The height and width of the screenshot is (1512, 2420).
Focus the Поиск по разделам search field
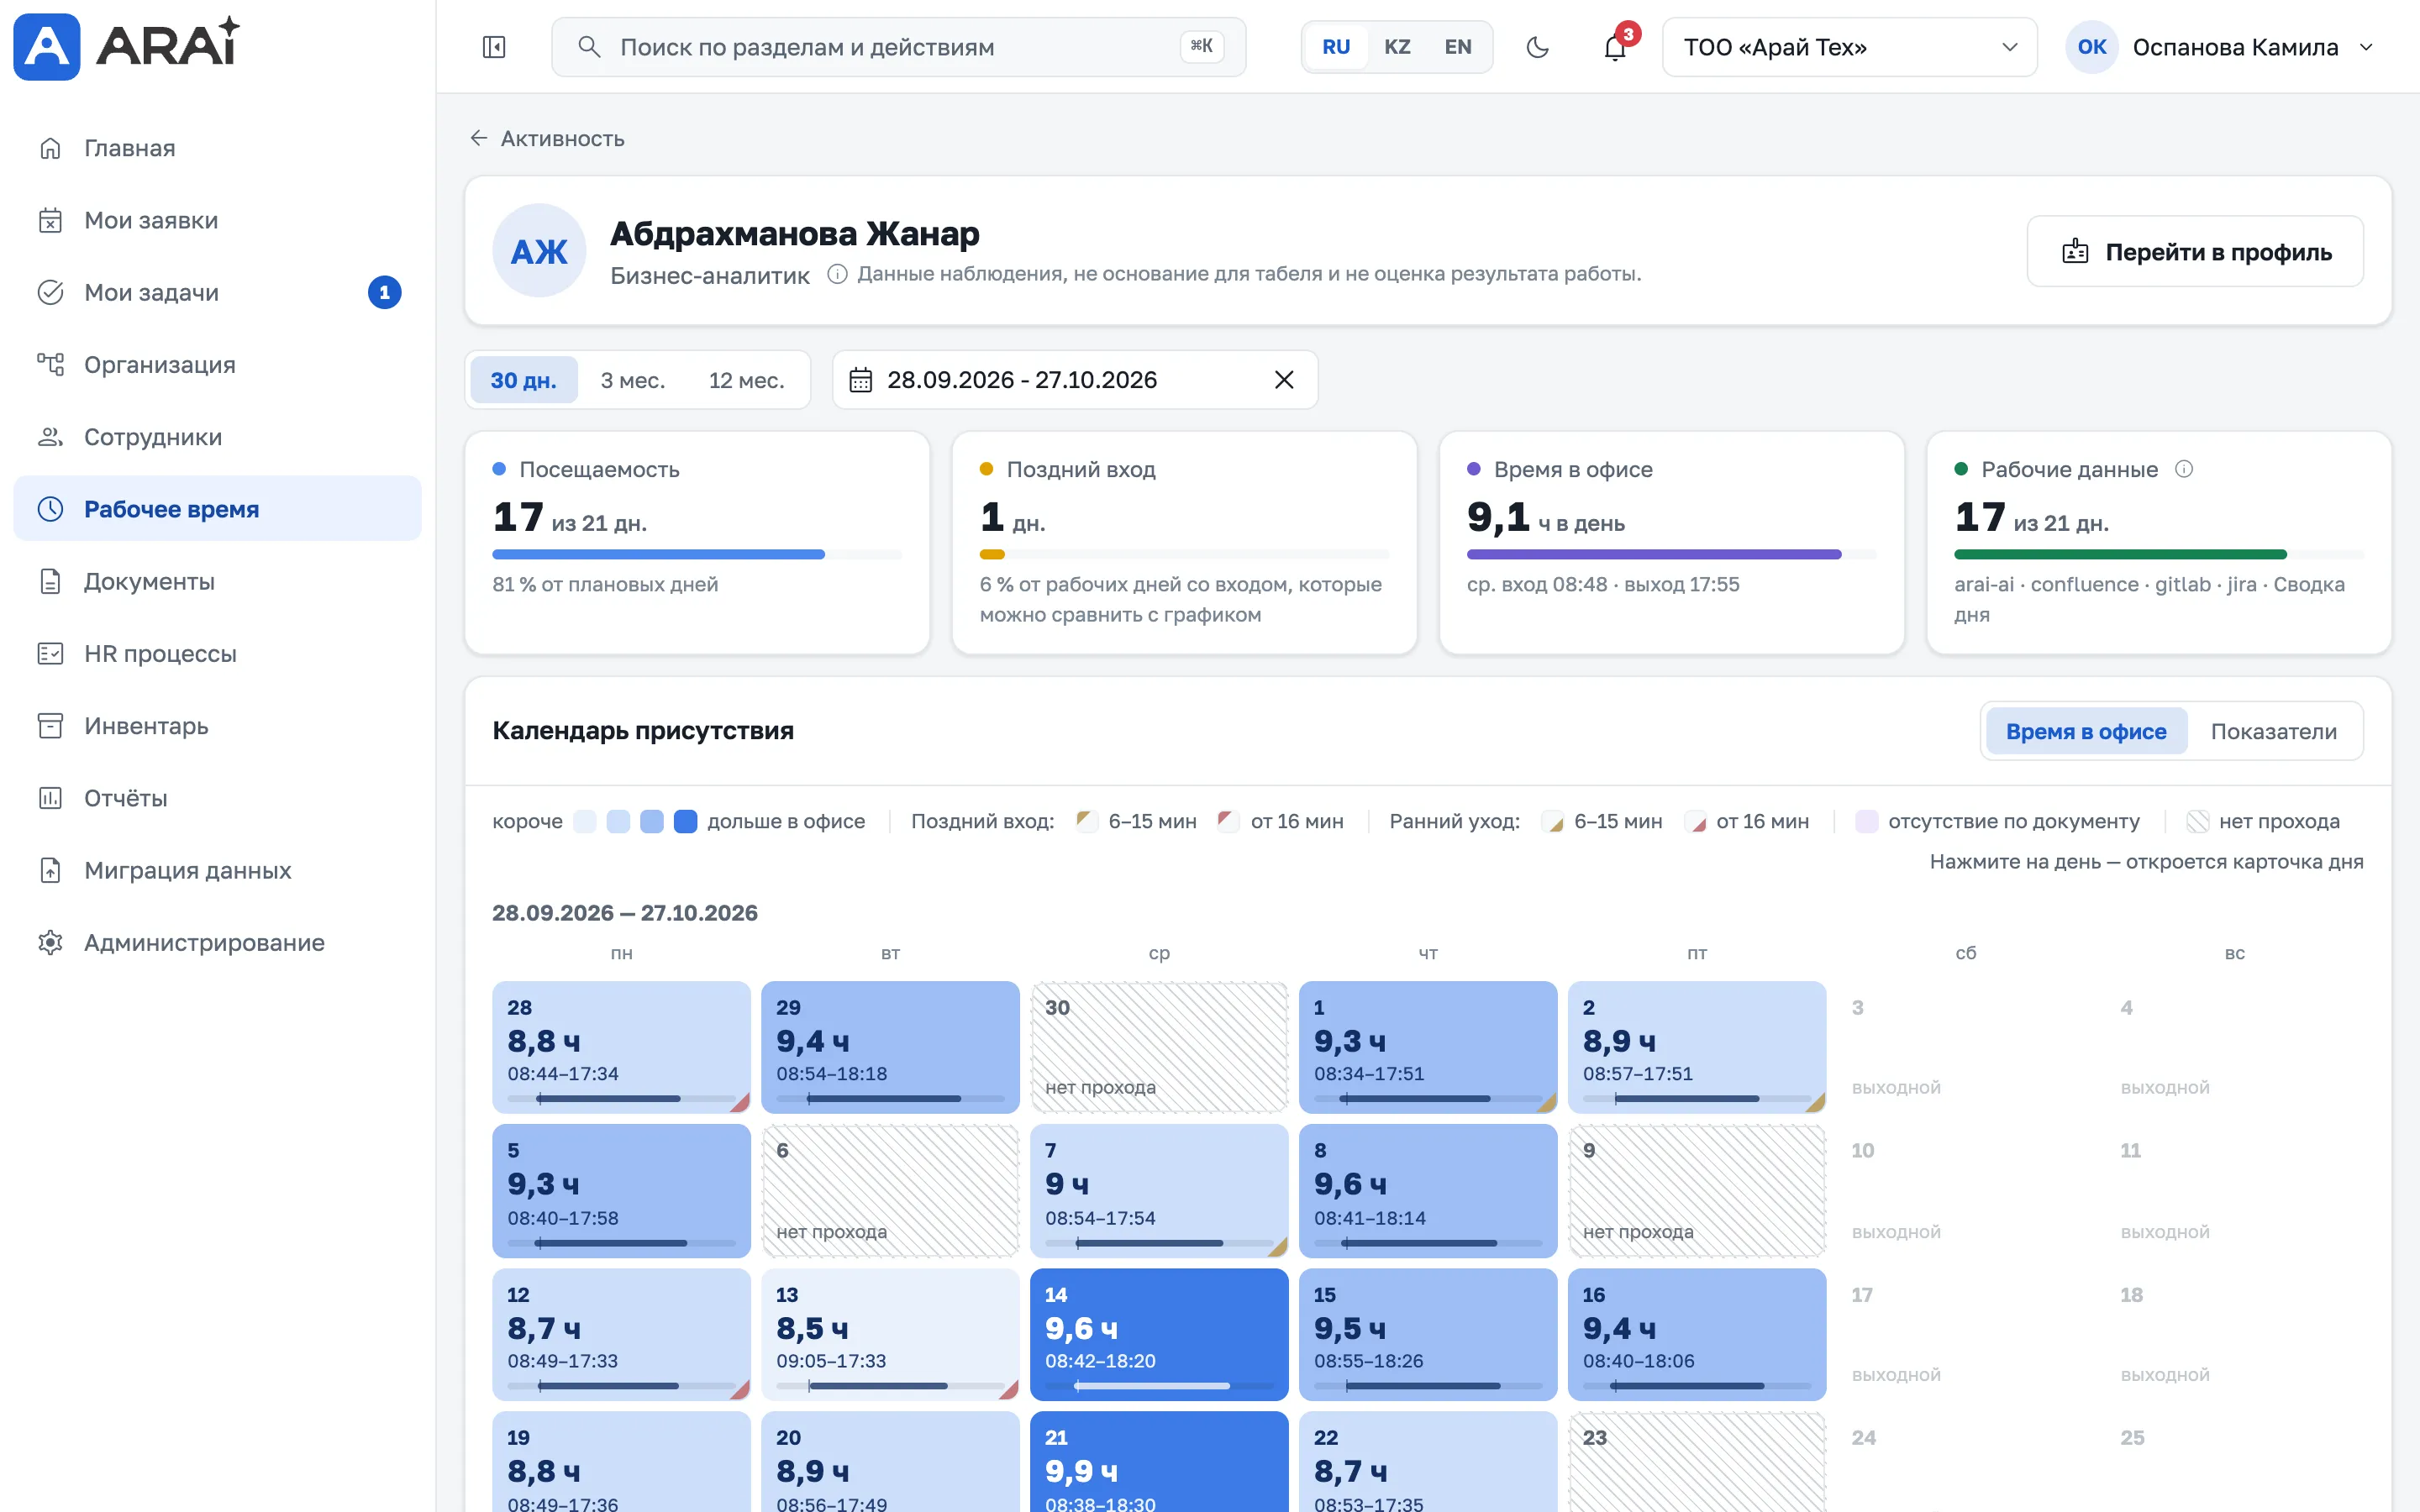pyautogui.click(x=898, y=47)
